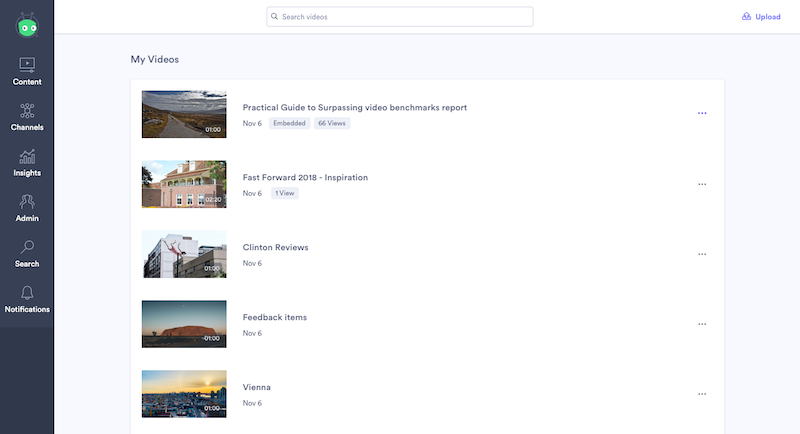Click the Upload cloud button
Viewport: 800px width, 434px height.
tap(761, 17)
